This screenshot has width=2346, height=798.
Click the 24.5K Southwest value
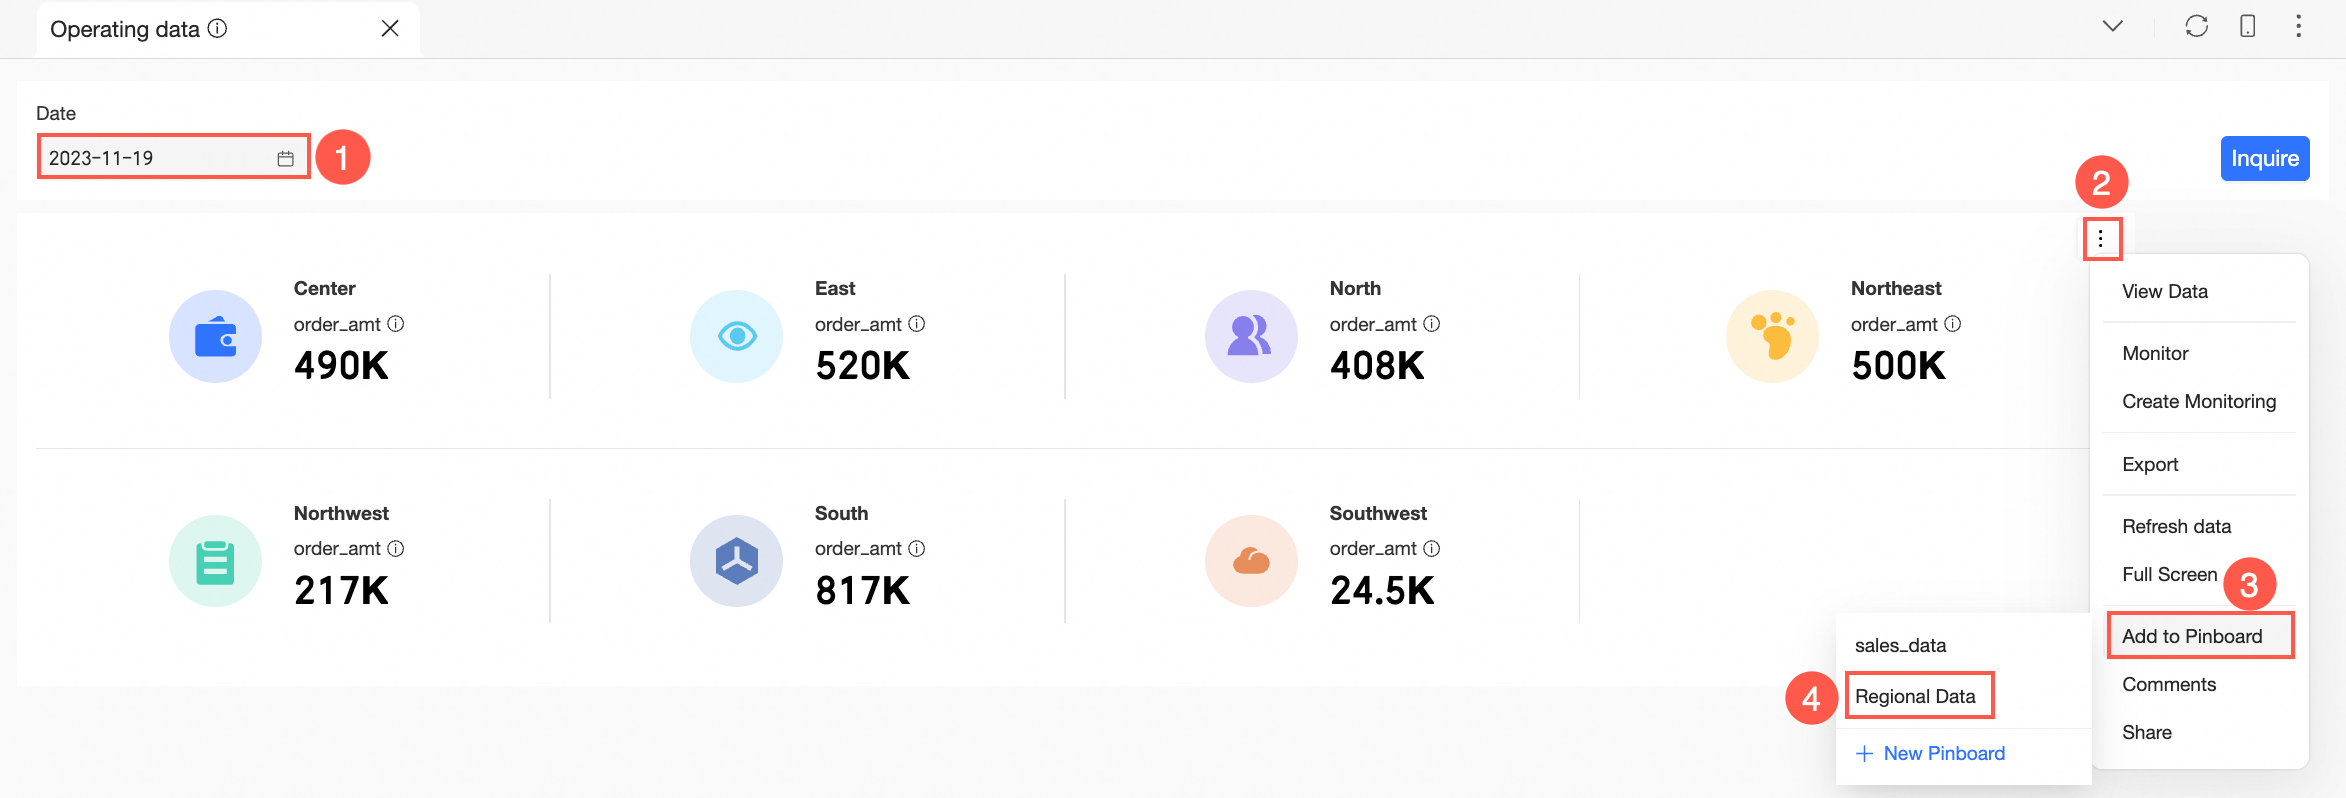pyautogui.click(x=1382, y=591)
